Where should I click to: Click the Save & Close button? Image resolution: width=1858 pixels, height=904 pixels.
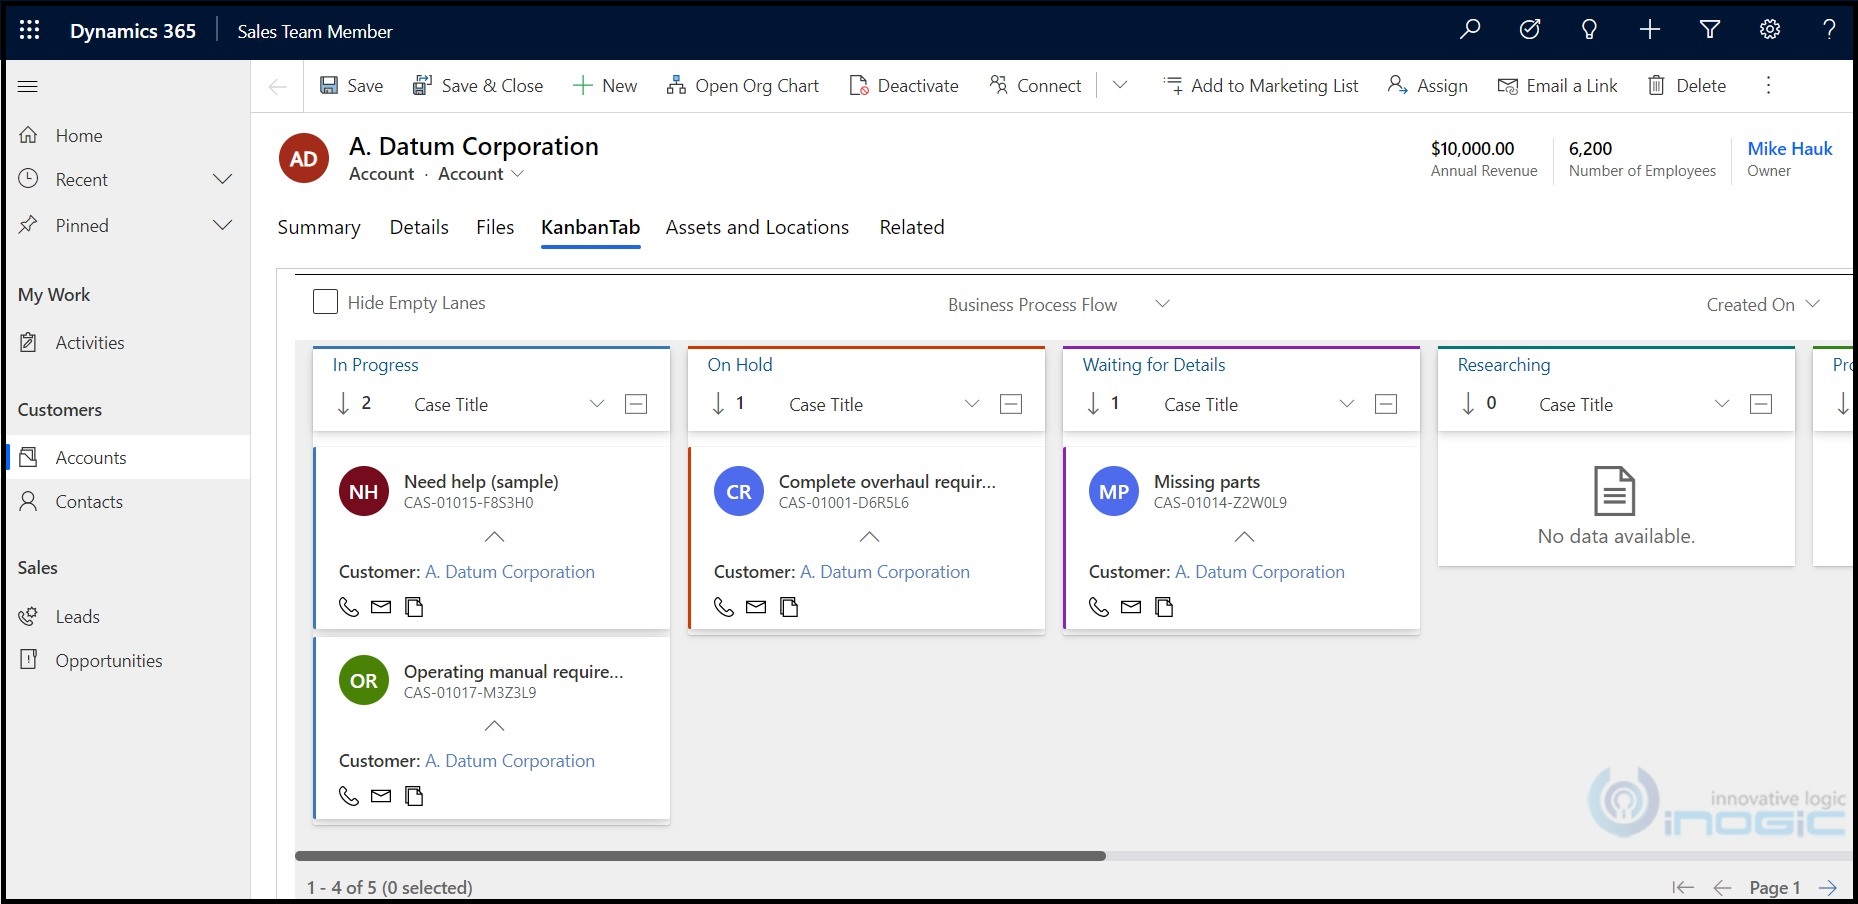478,86
